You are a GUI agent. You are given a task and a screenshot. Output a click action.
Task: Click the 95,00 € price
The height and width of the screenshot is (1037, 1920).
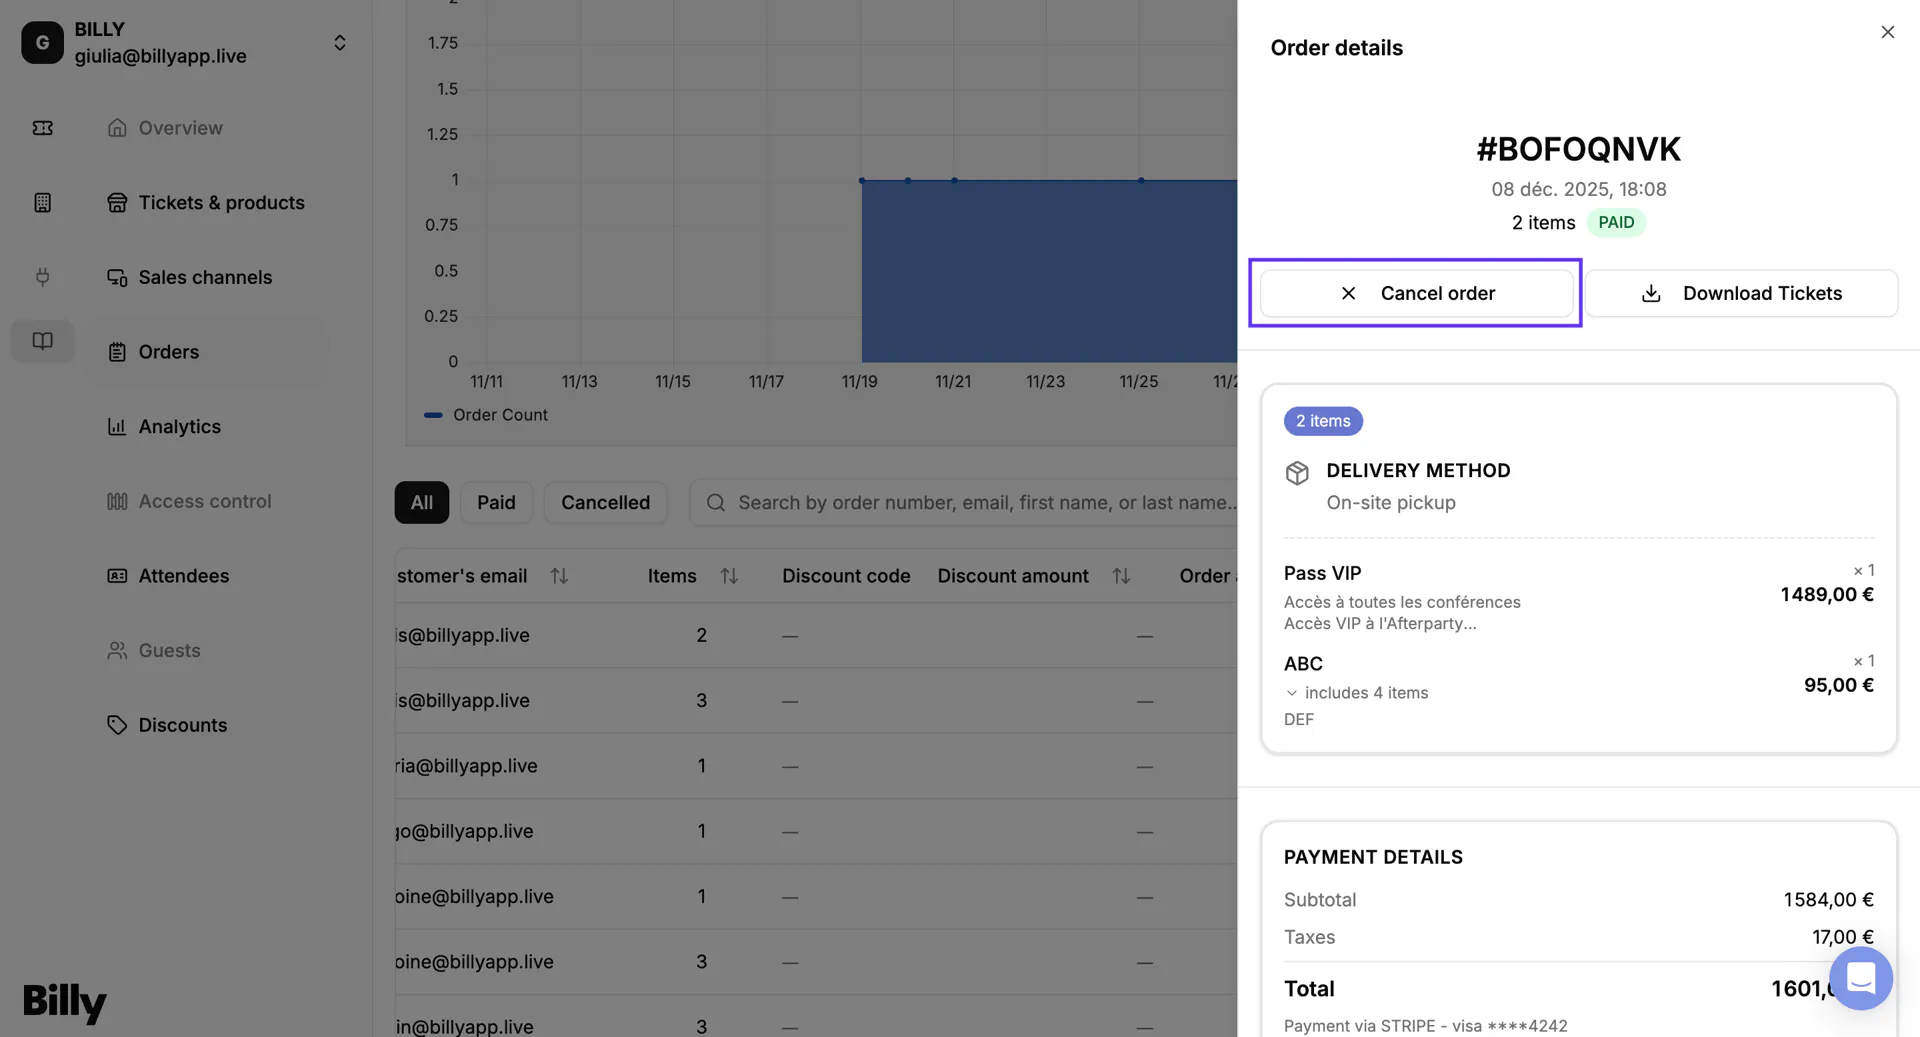[1838, 685]
